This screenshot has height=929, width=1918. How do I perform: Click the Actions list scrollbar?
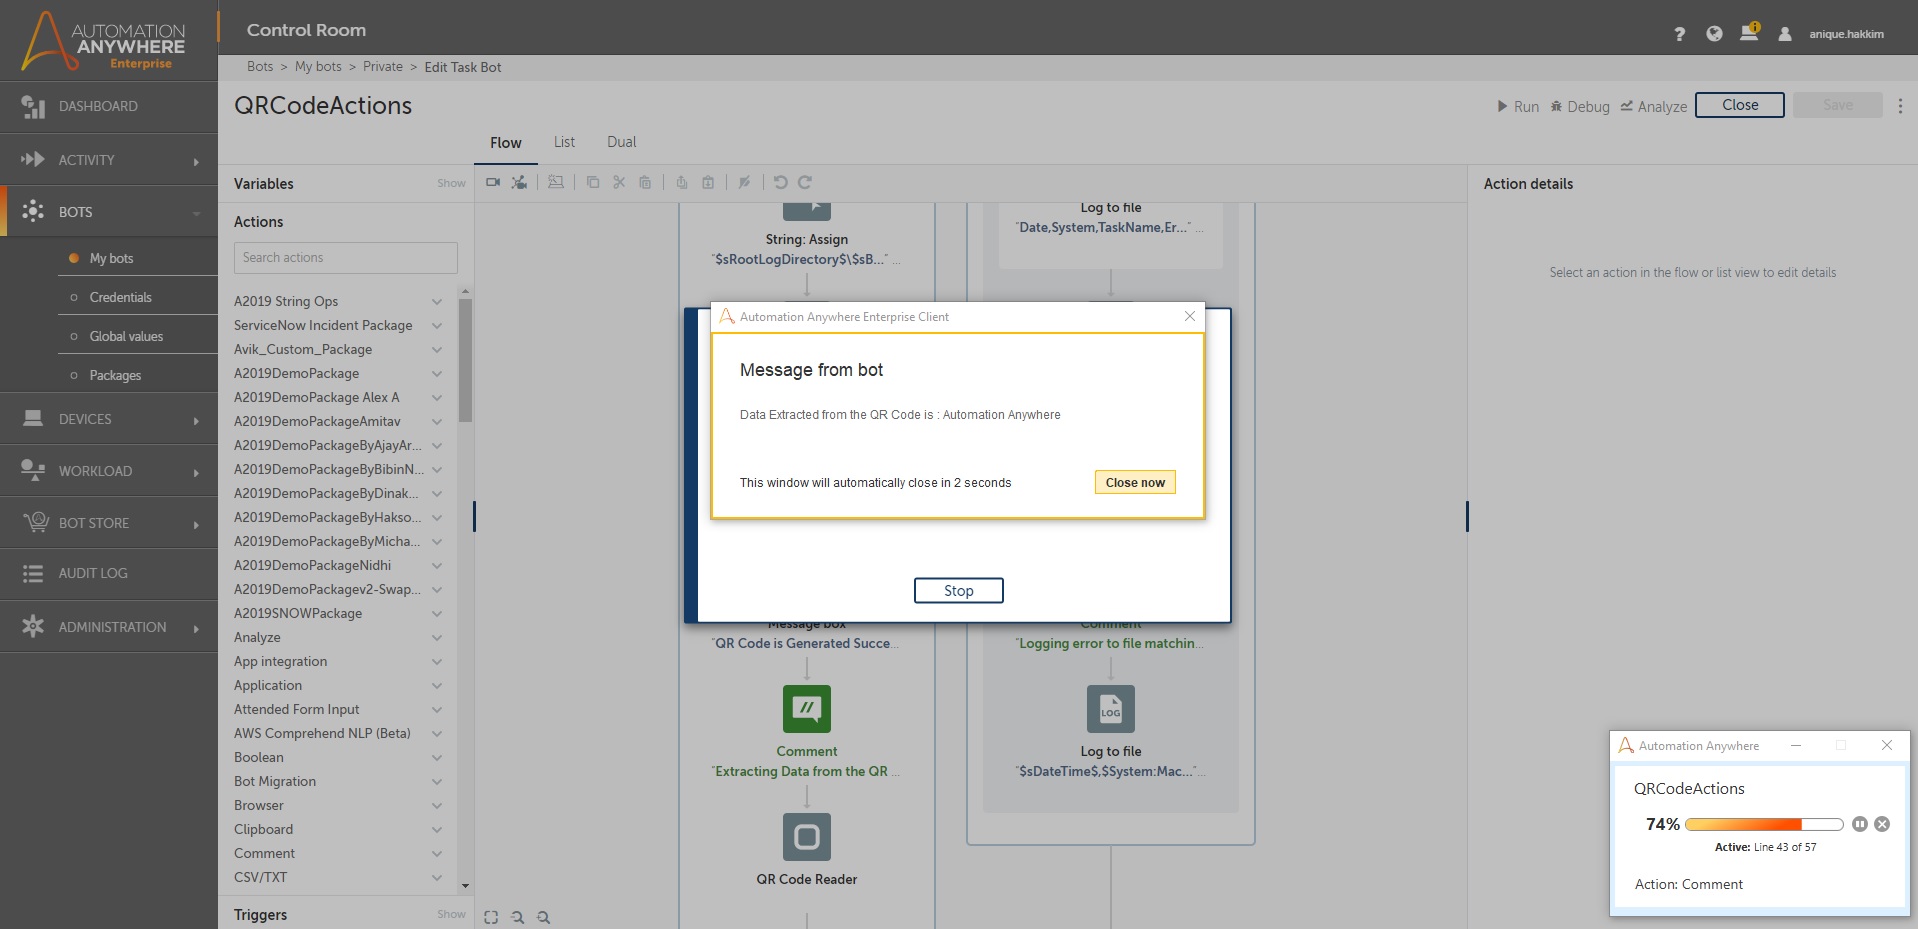tap(465, 360)
